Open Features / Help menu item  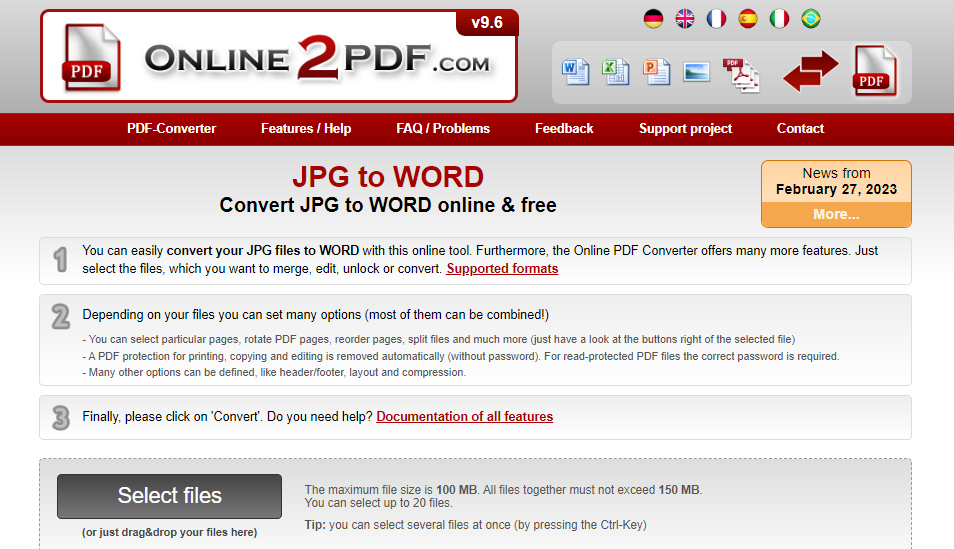pos(306,128)
